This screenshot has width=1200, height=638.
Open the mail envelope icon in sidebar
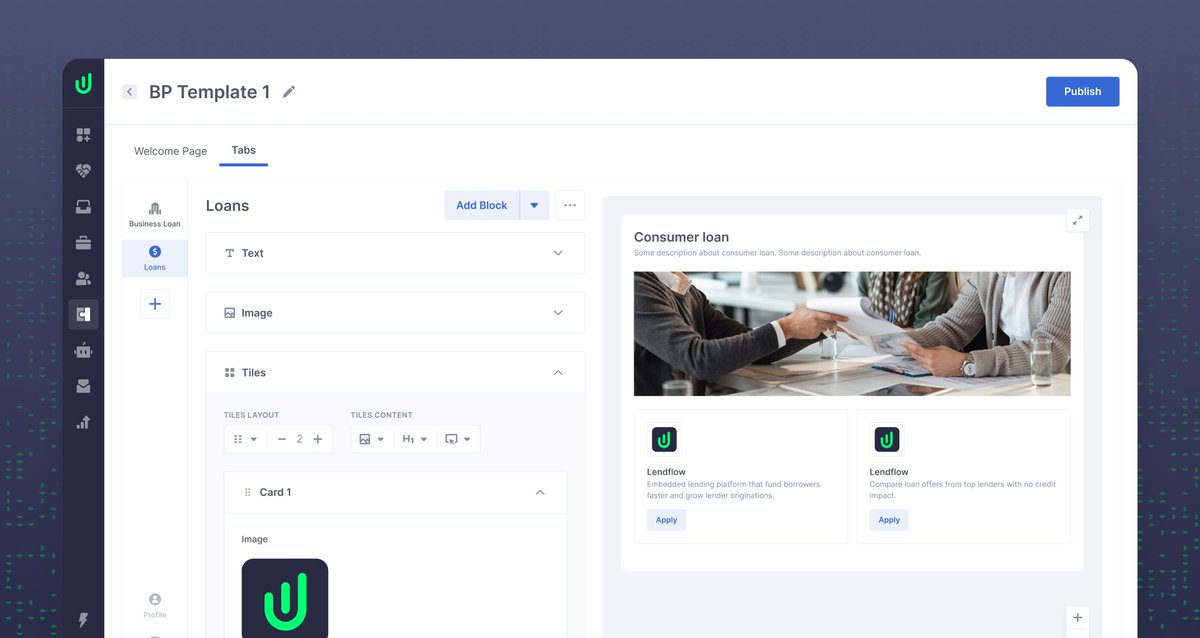pyautogui.click(x=83, y=385)
